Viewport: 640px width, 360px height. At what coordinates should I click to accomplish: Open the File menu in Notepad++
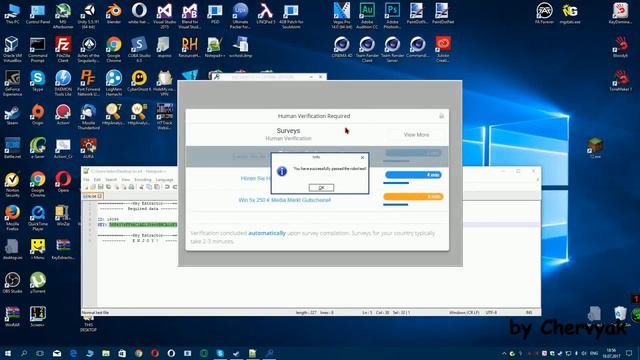coord(86,180)
